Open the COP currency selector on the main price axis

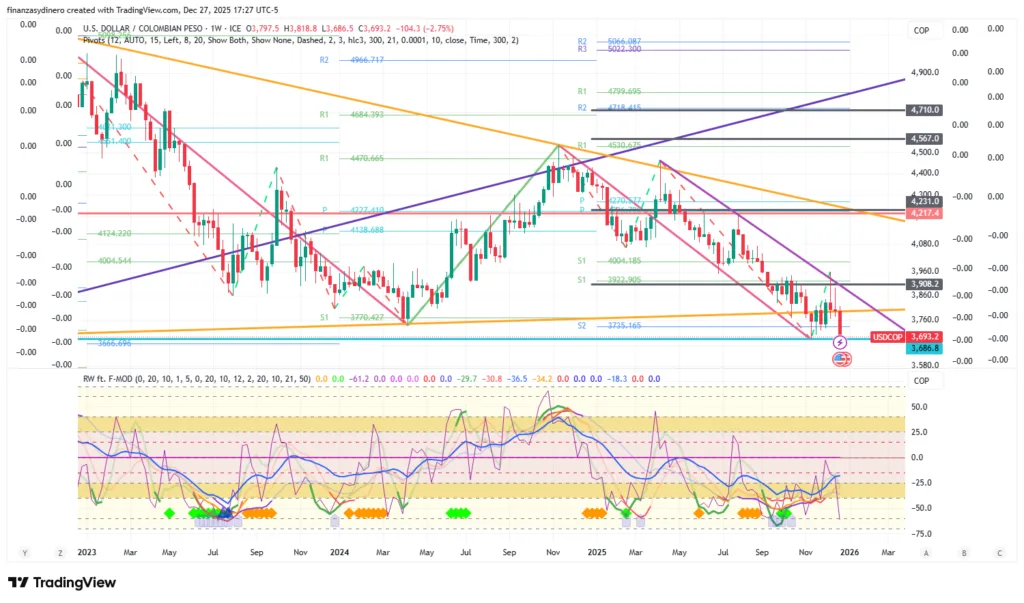pos(921,31)
